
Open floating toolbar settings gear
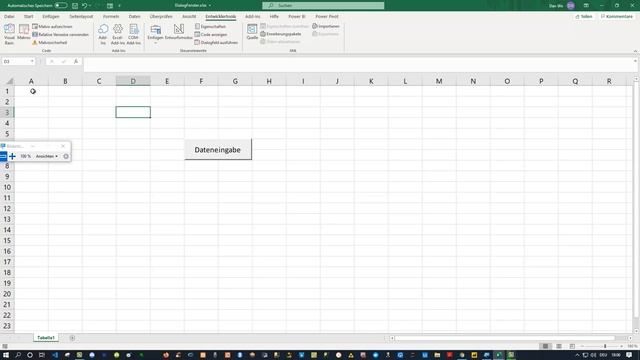click(66, 156)
